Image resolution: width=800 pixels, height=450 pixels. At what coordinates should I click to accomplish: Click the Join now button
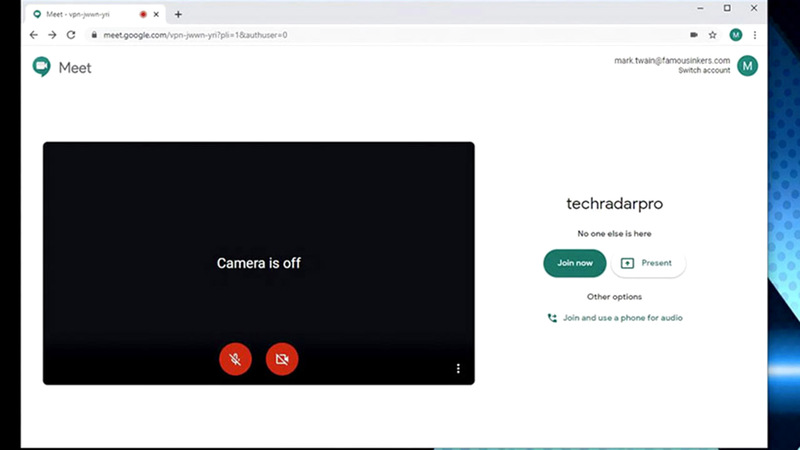click(575, 263)
